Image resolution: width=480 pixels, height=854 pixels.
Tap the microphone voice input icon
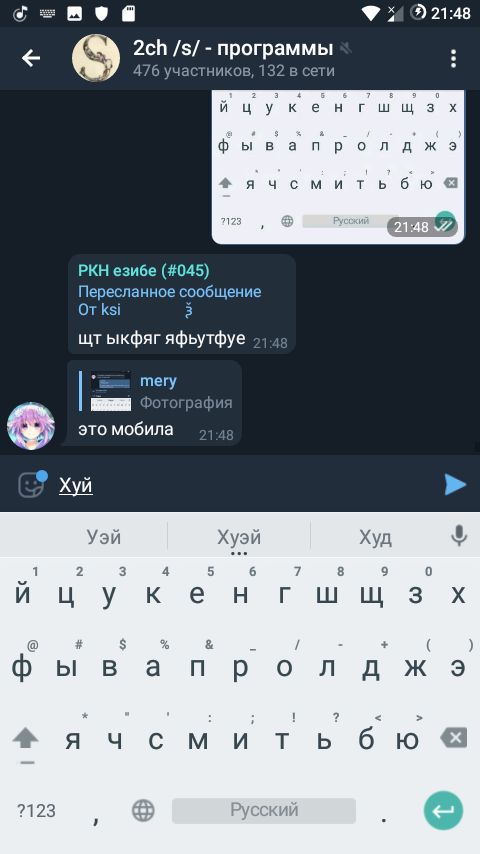click(x=459, y=536)
